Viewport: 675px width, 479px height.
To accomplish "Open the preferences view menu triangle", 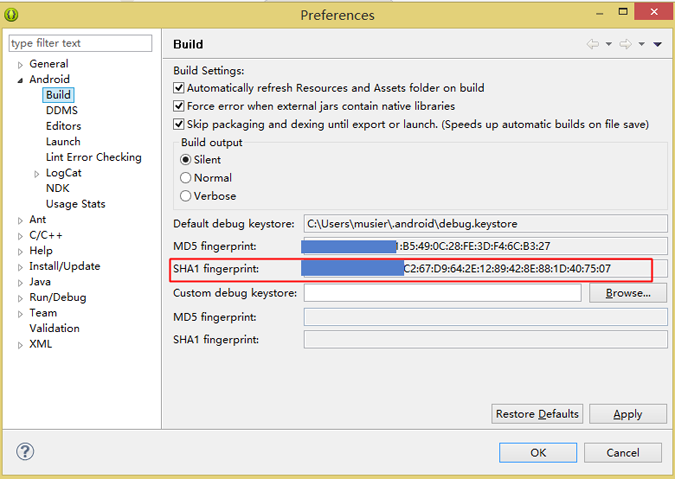I will click(657, 44).
